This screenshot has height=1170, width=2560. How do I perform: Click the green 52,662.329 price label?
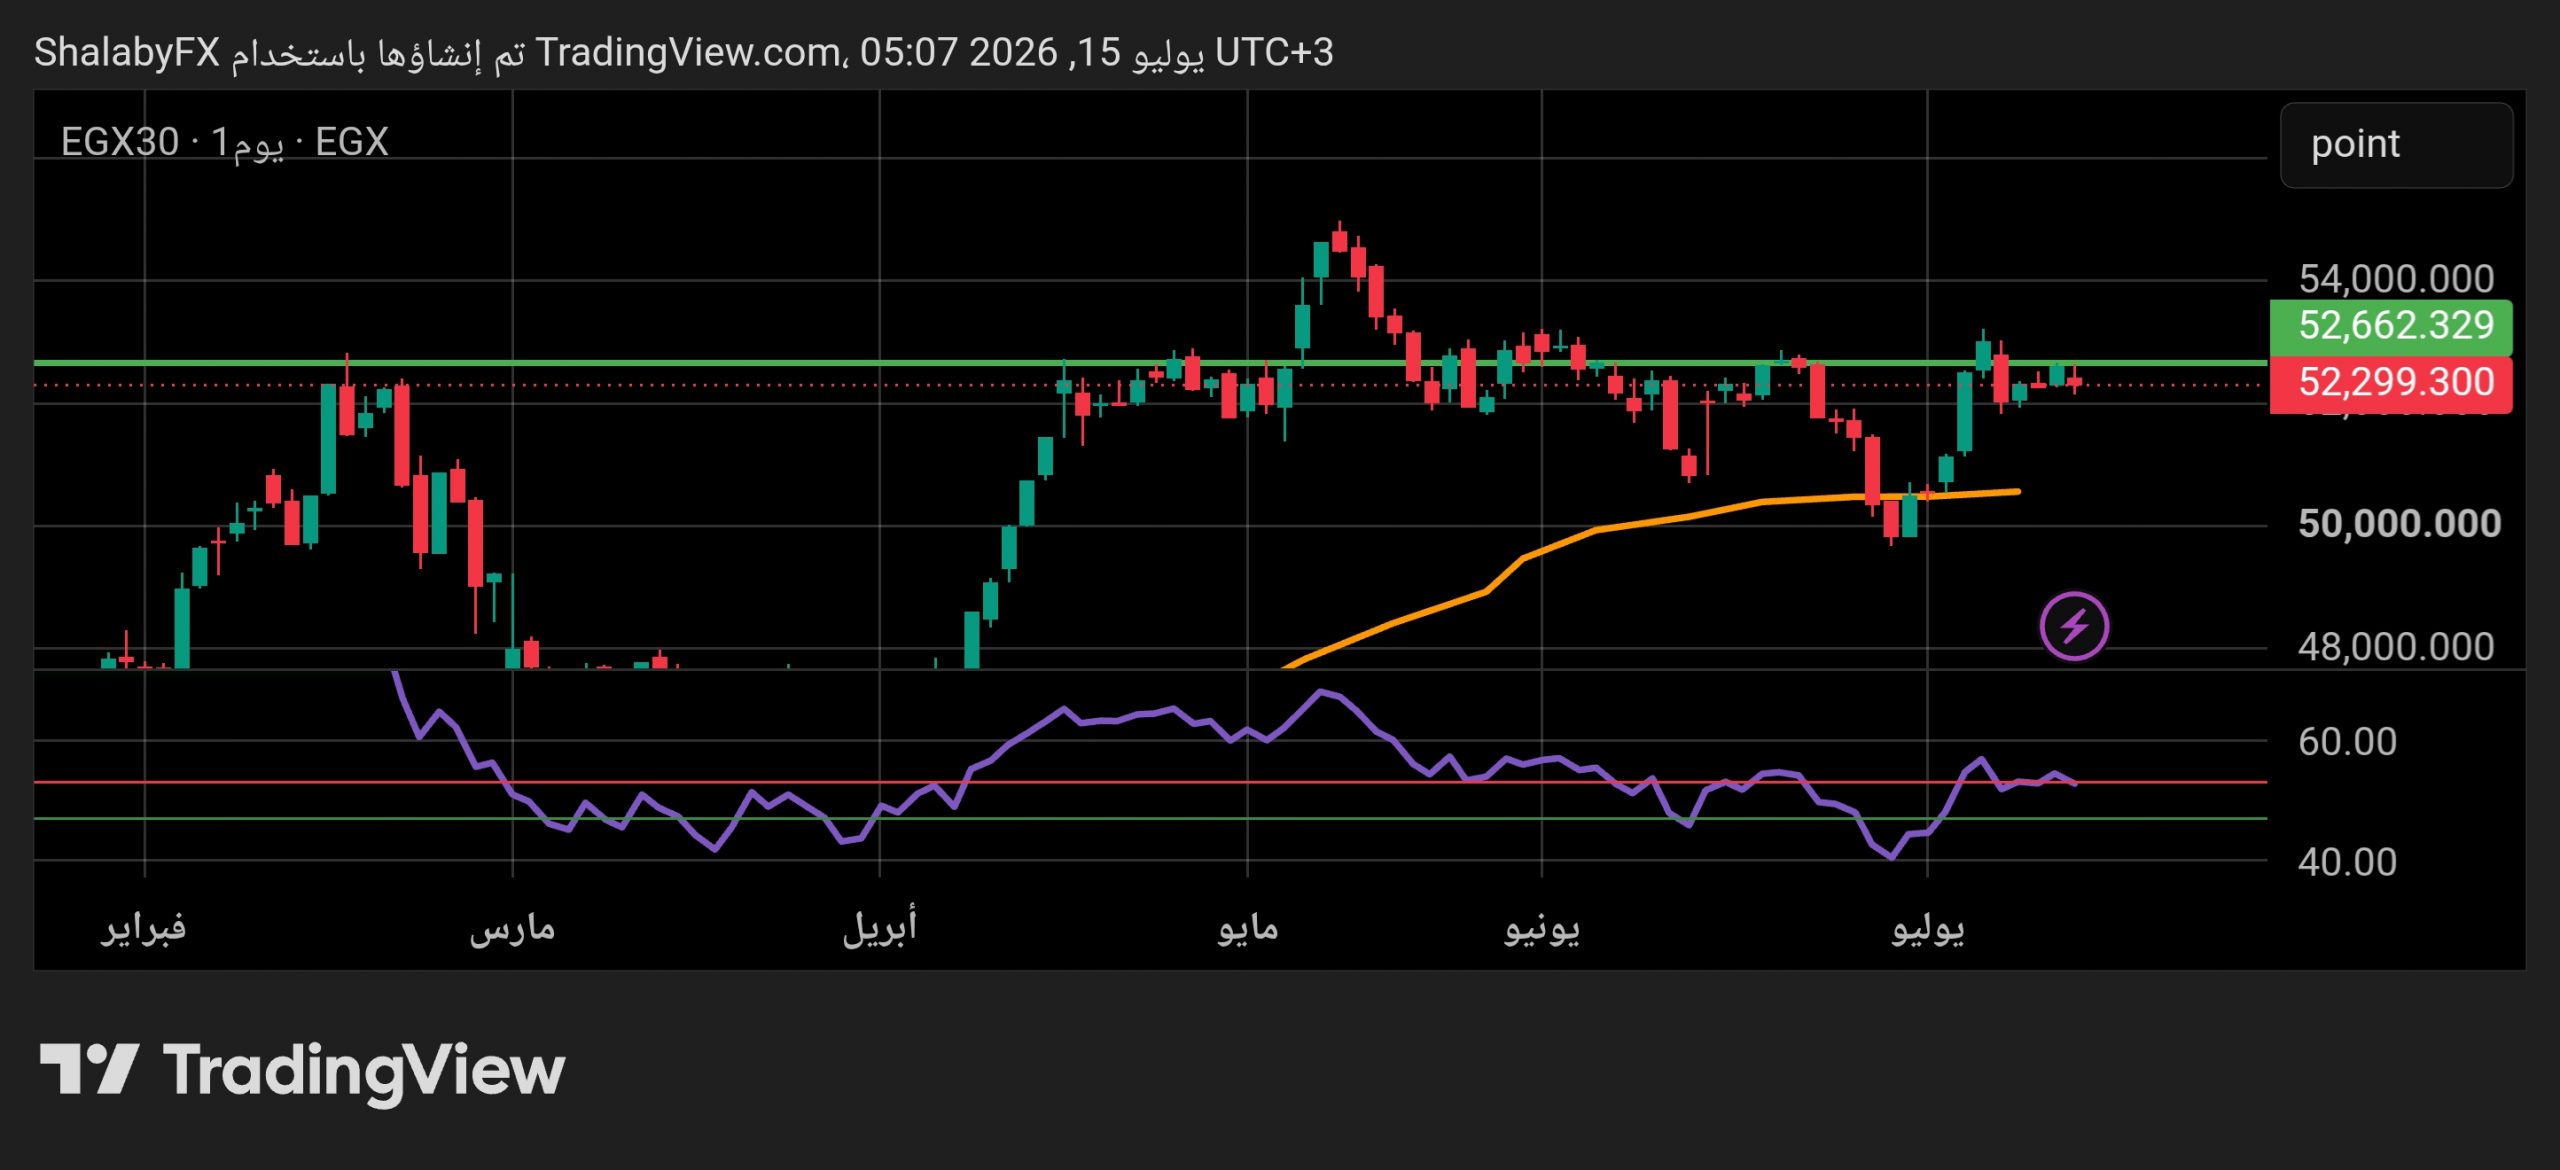pyautogui.click(x=2391, y=326)
